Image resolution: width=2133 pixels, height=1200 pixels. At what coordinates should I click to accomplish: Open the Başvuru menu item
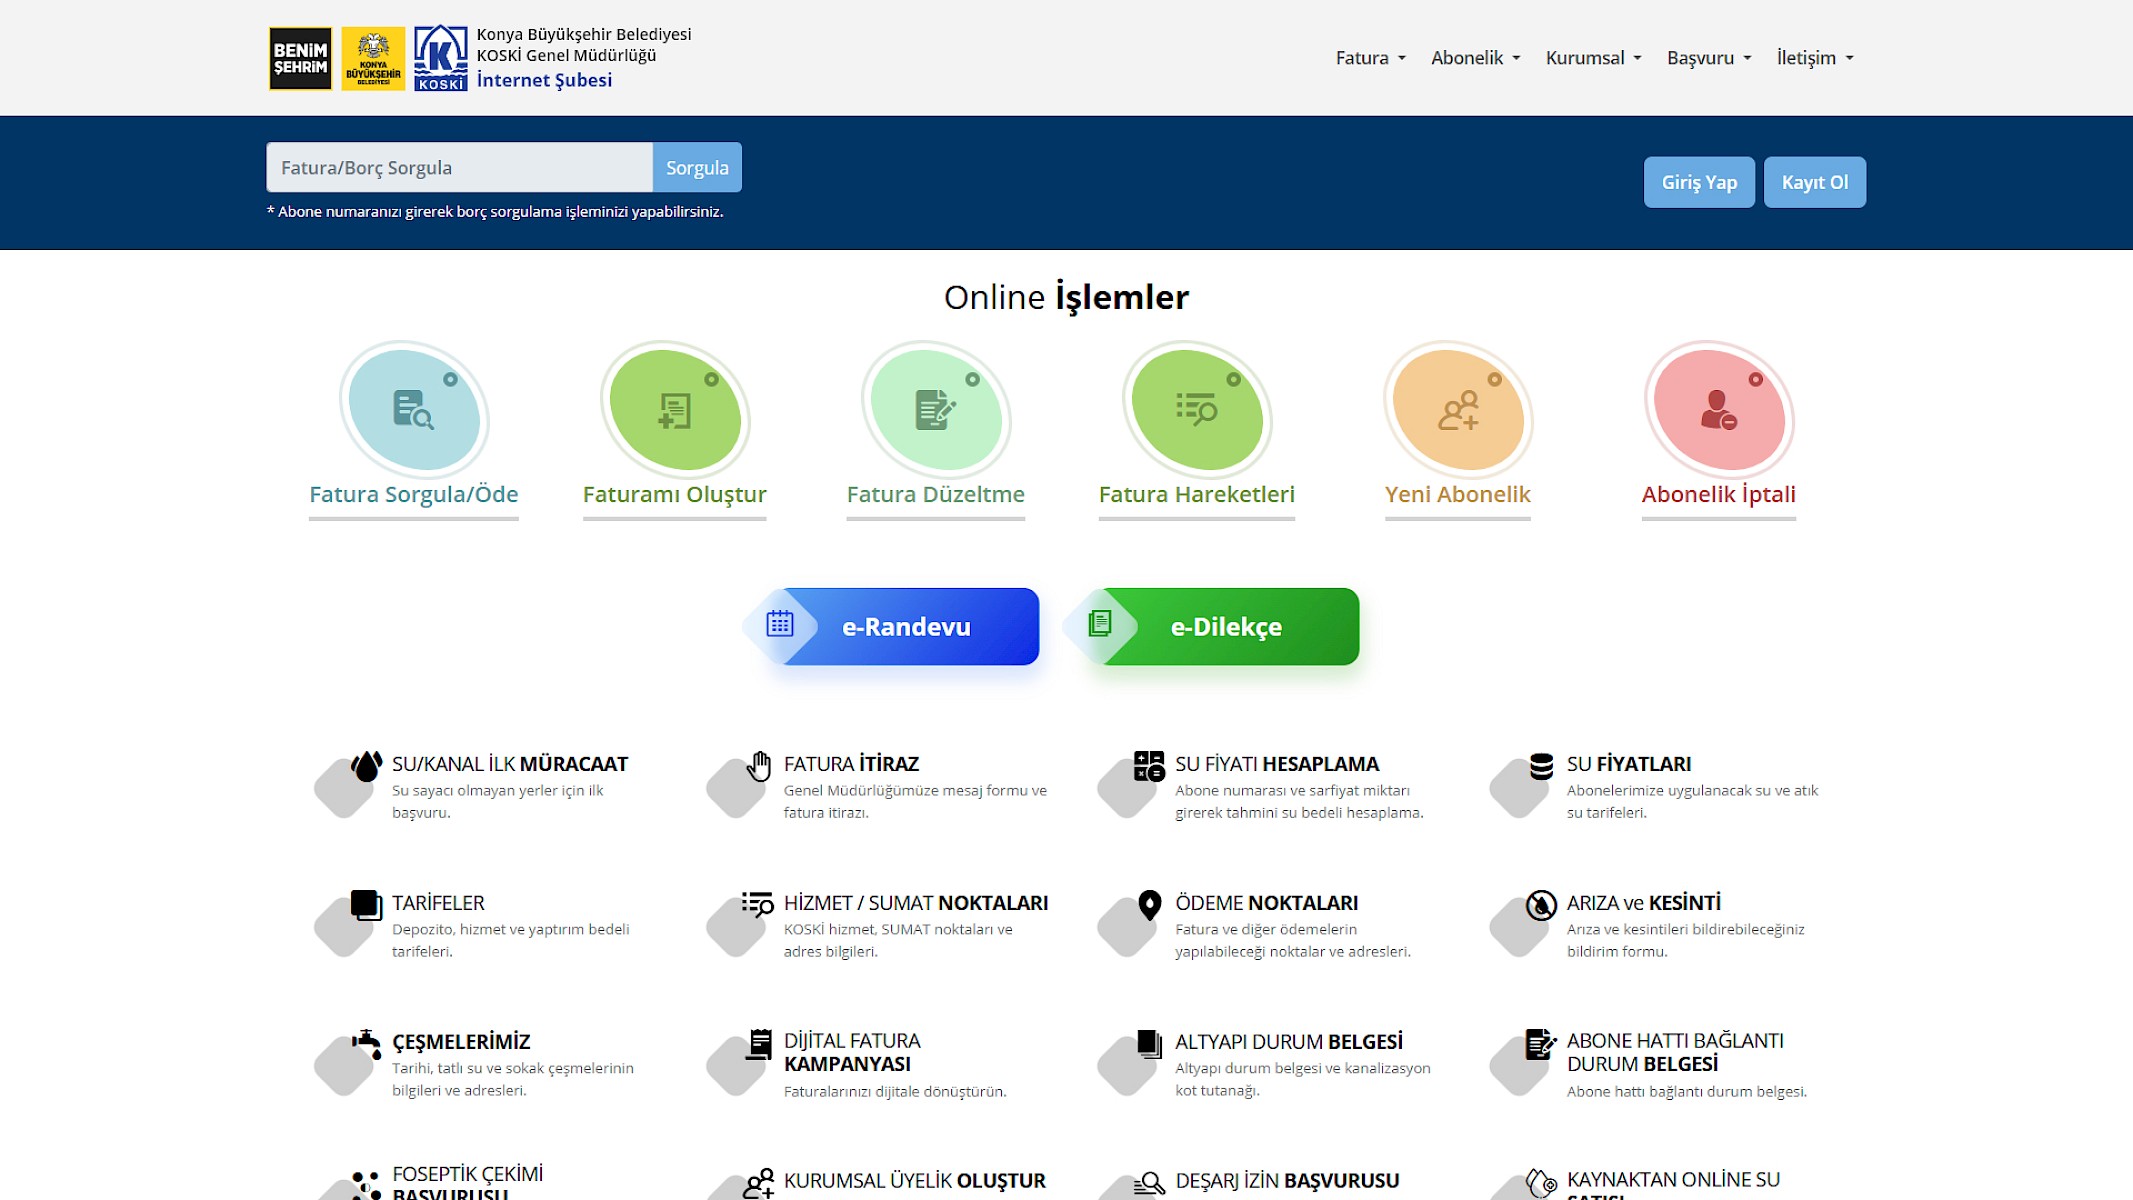pyautogui.click(x=1708, y=58)
